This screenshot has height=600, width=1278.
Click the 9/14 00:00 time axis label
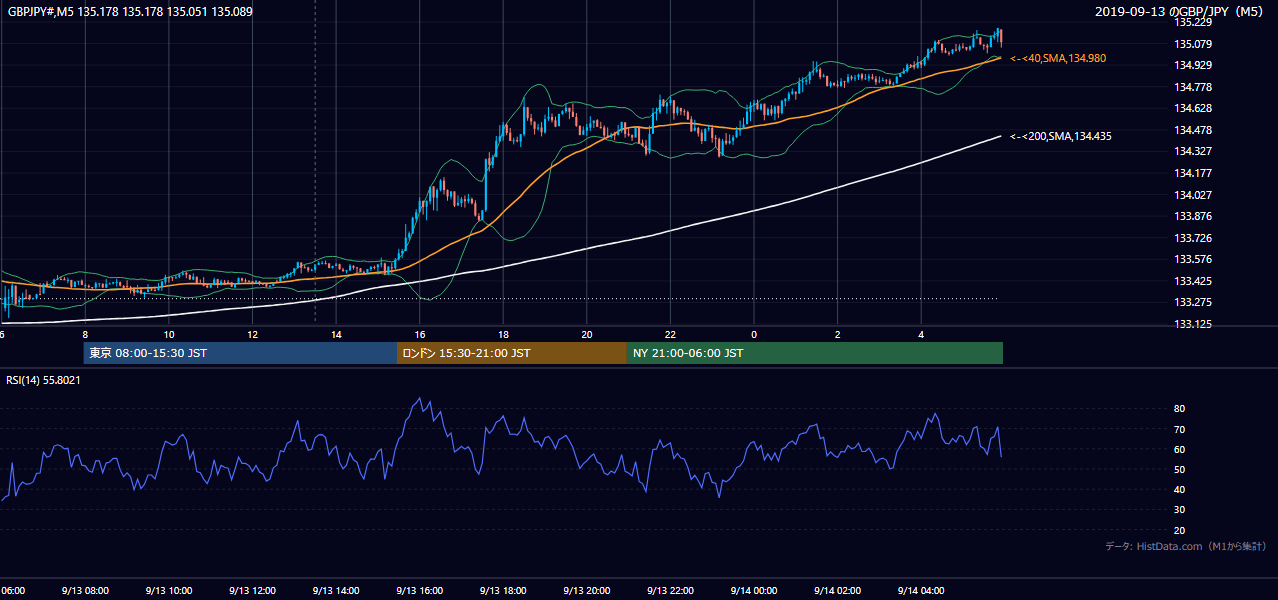pos(754,591)
